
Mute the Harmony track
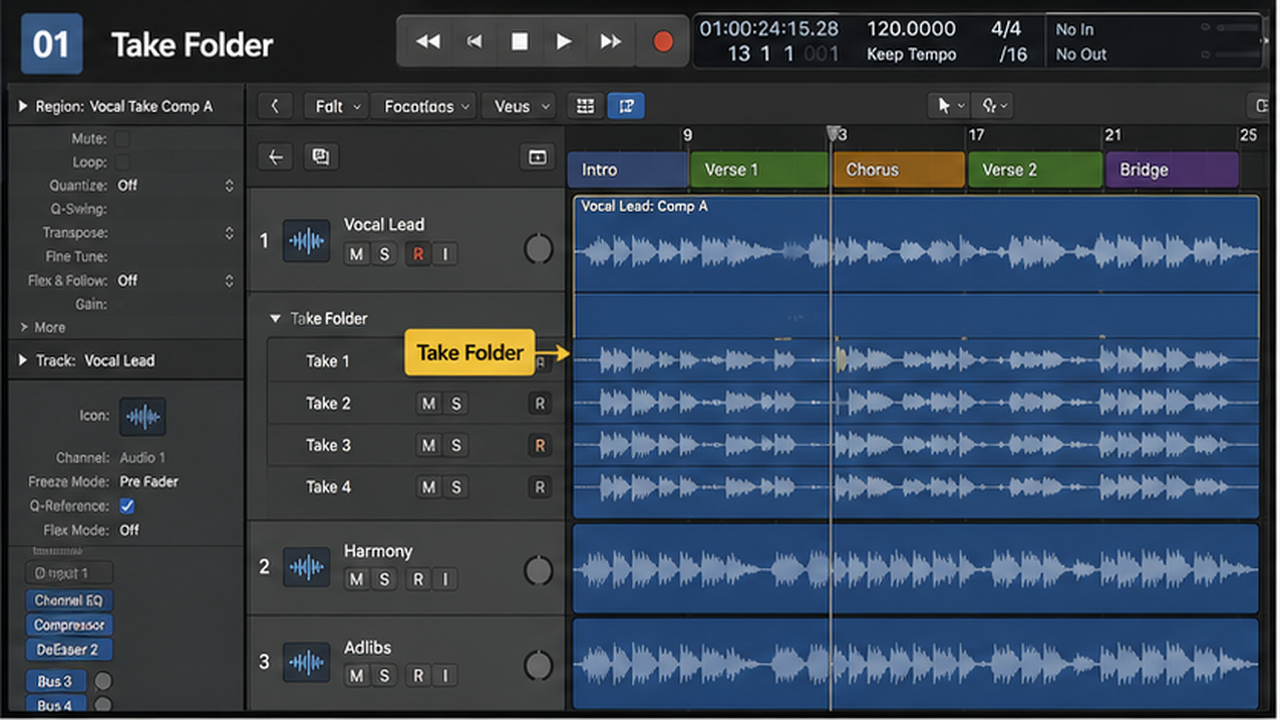click(x=356, y=579)
